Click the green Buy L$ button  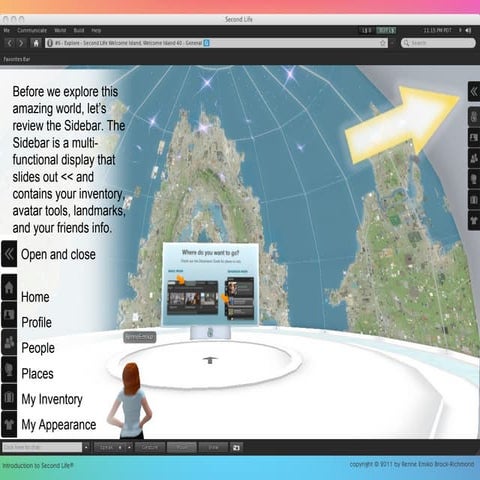386,30
